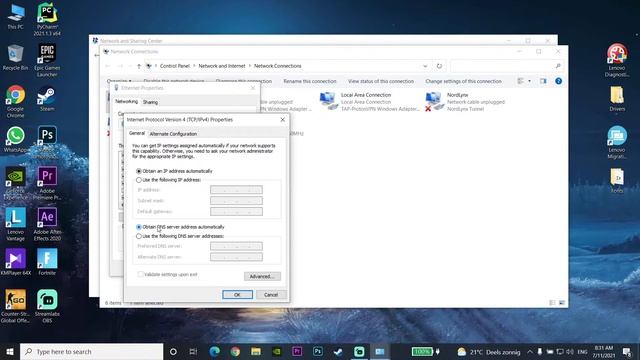The height and width of the screenshot is (360, 640).
Task: Show hidden system tray icons
Action: click(530, 351)
